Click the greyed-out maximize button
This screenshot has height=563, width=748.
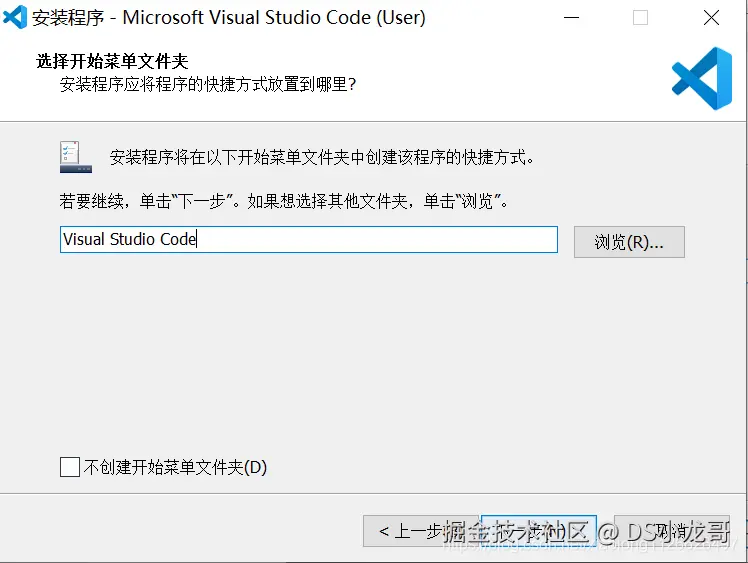pyautogui.click(x=641, y=18)
